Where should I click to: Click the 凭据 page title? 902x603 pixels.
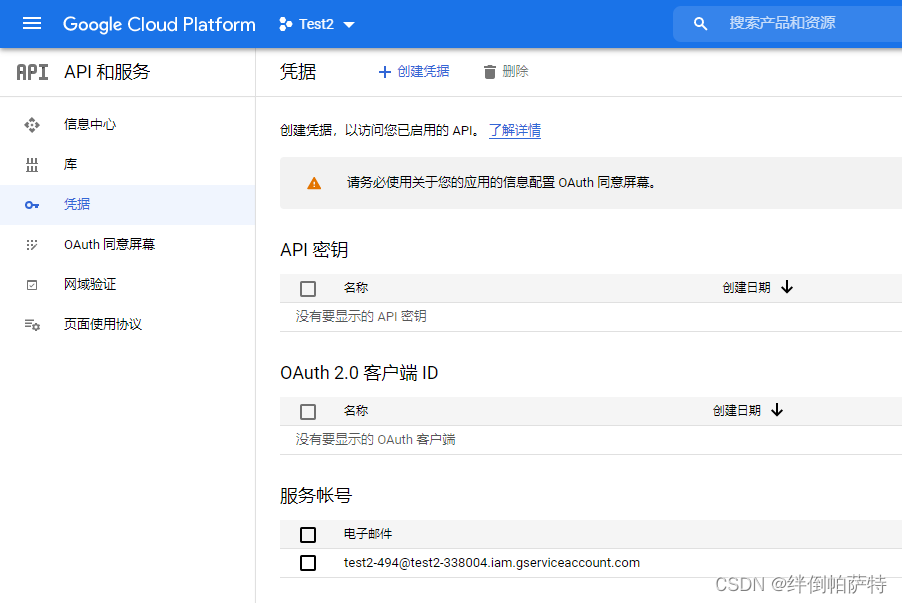click(x=298, y=72)
